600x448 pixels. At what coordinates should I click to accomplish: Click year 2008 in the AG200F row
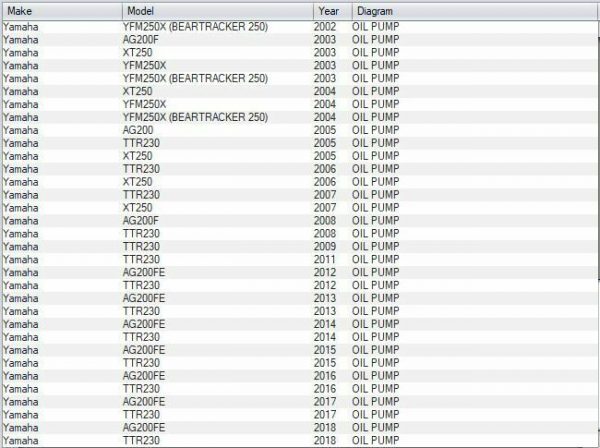[x=325, y=221]
